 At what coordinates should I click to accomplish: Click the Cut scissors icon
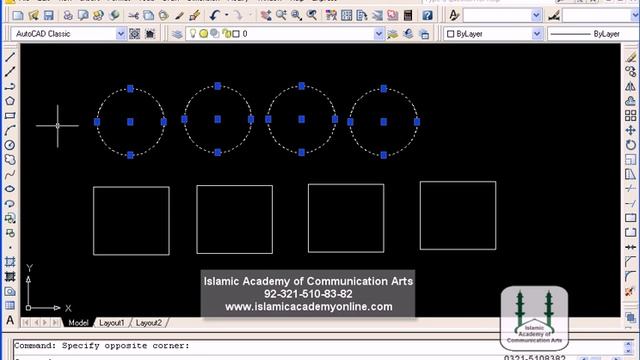point(133,16)
